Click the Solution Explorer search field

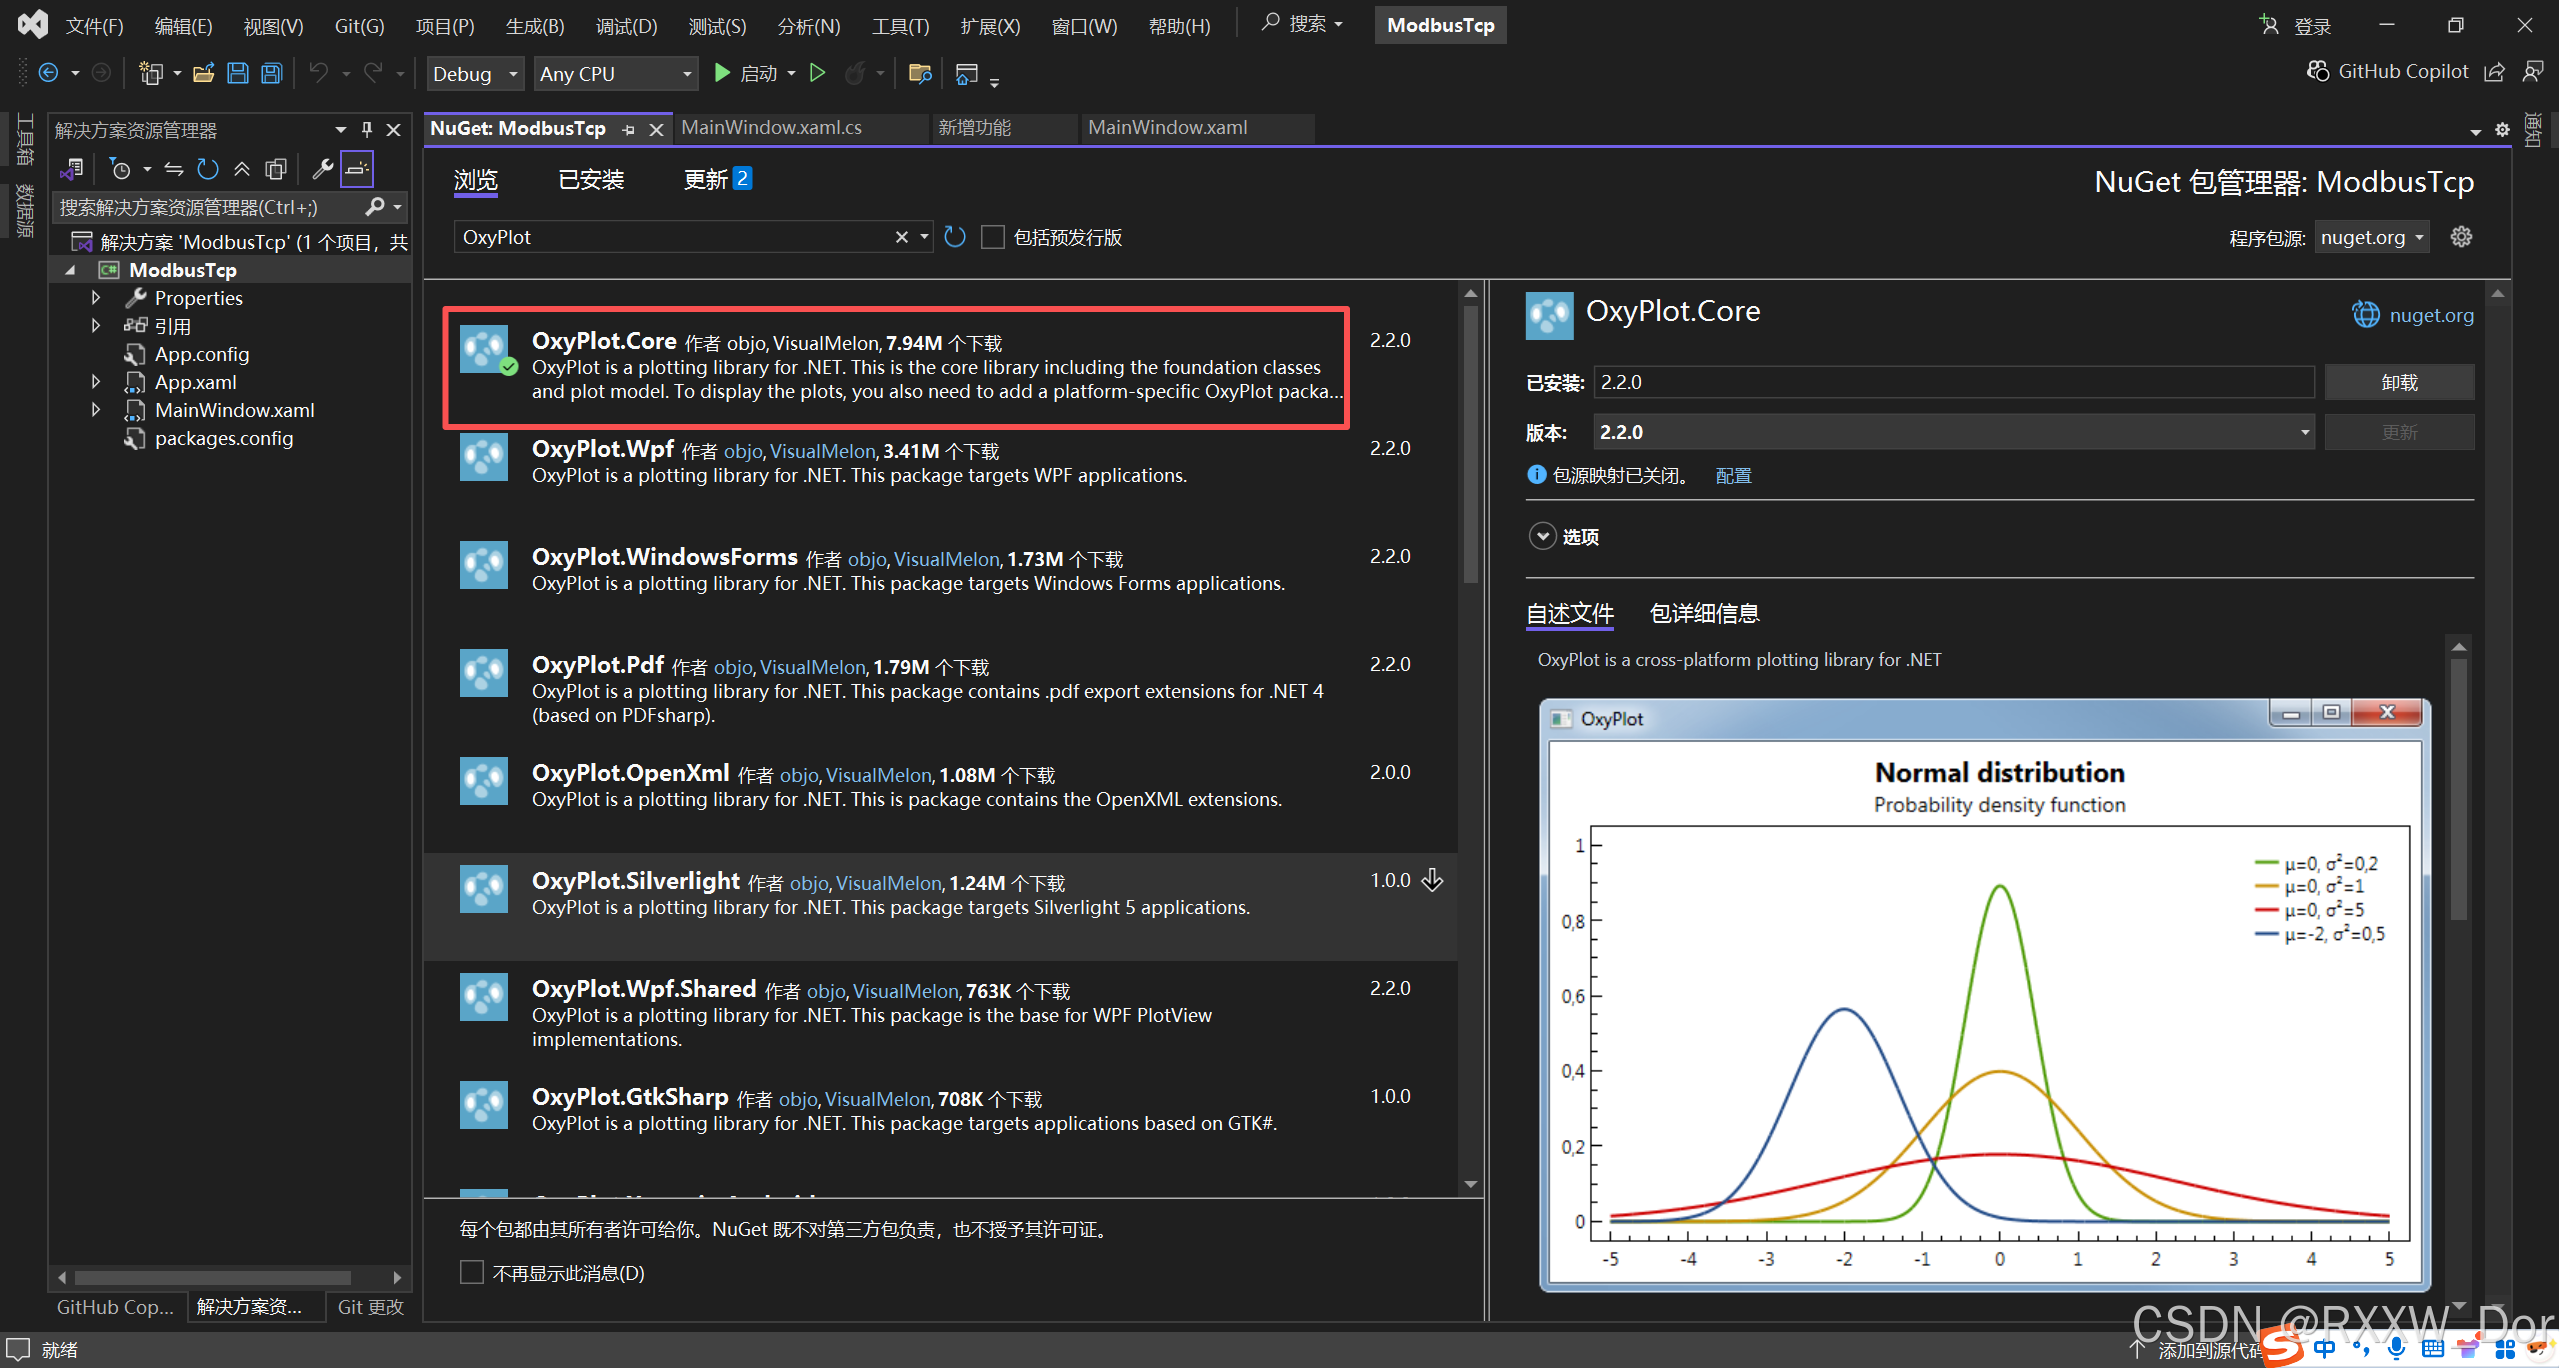pyautogui.click(x=208, y=207)
